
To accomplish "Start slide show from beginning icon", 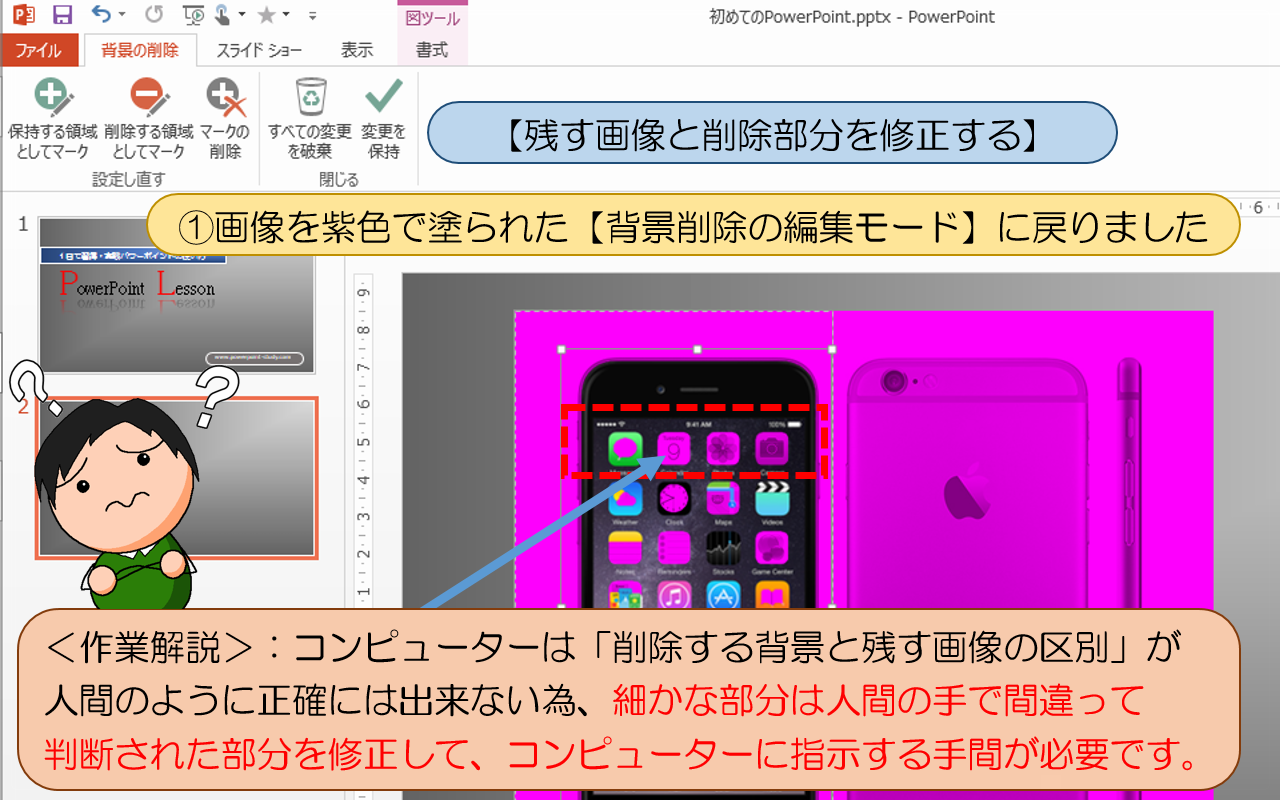I will pyautogui.click(x=194, y=15).
